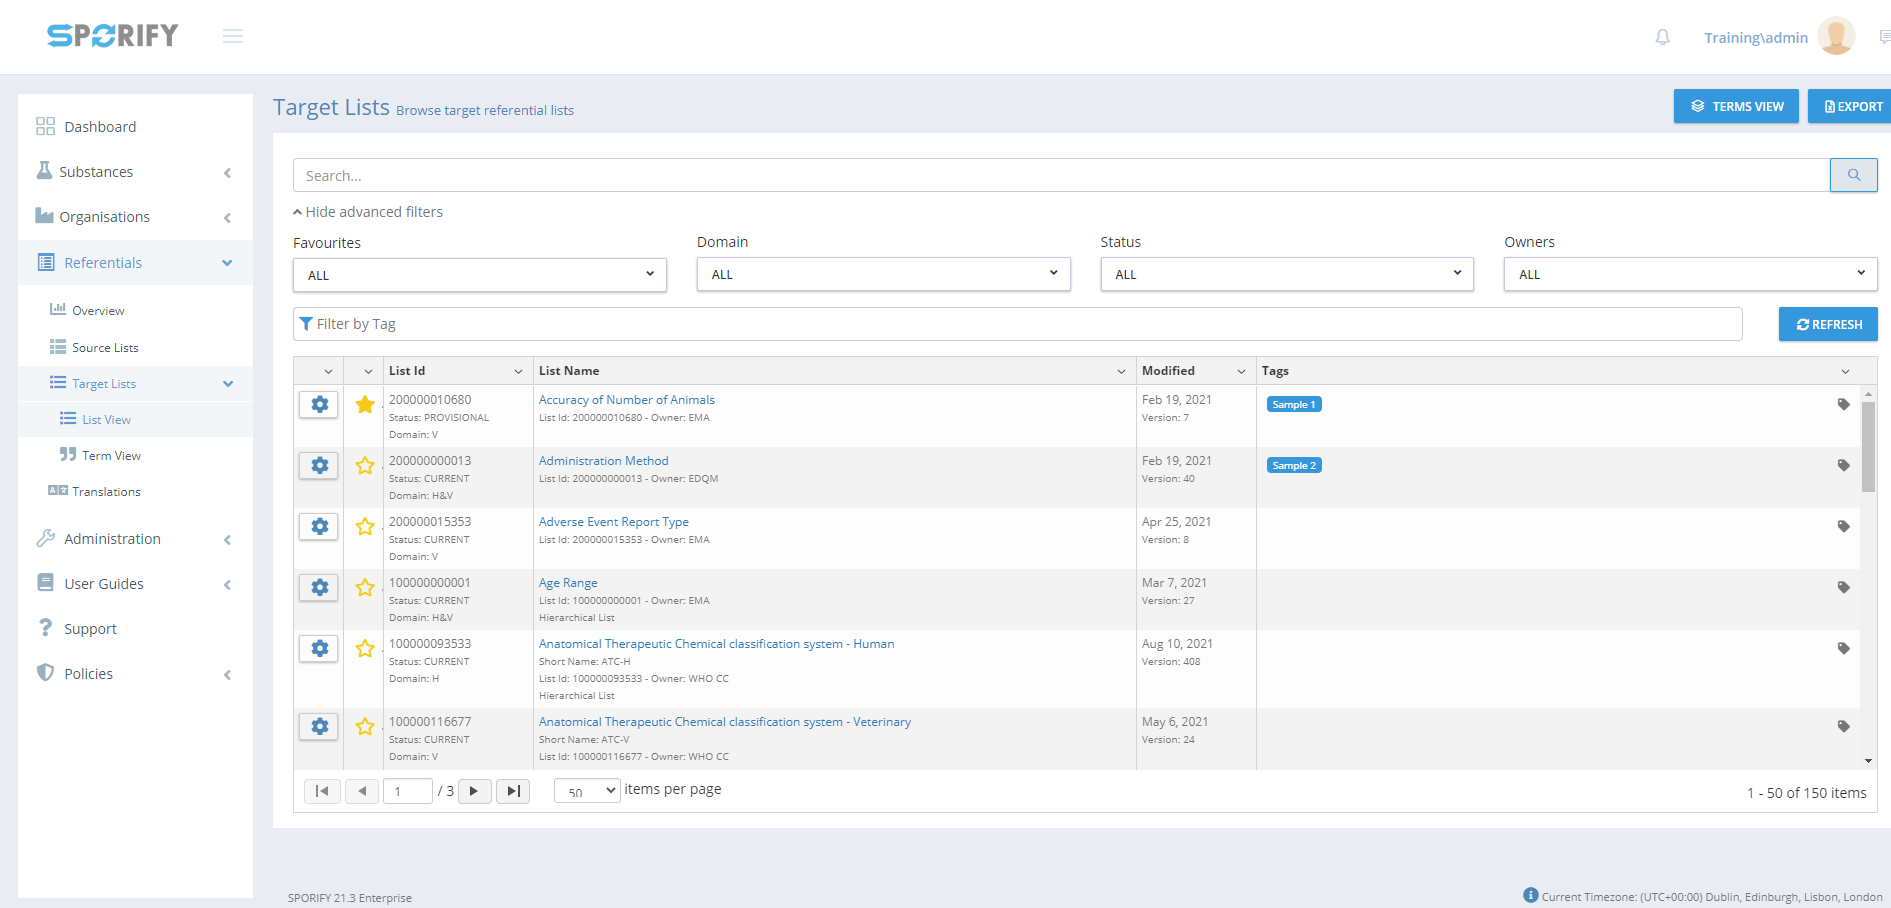The width and height of the screenshot is (1891, 908).
Task: Click the table's vertical scrollbar thumb
Action: point(1868,445)
